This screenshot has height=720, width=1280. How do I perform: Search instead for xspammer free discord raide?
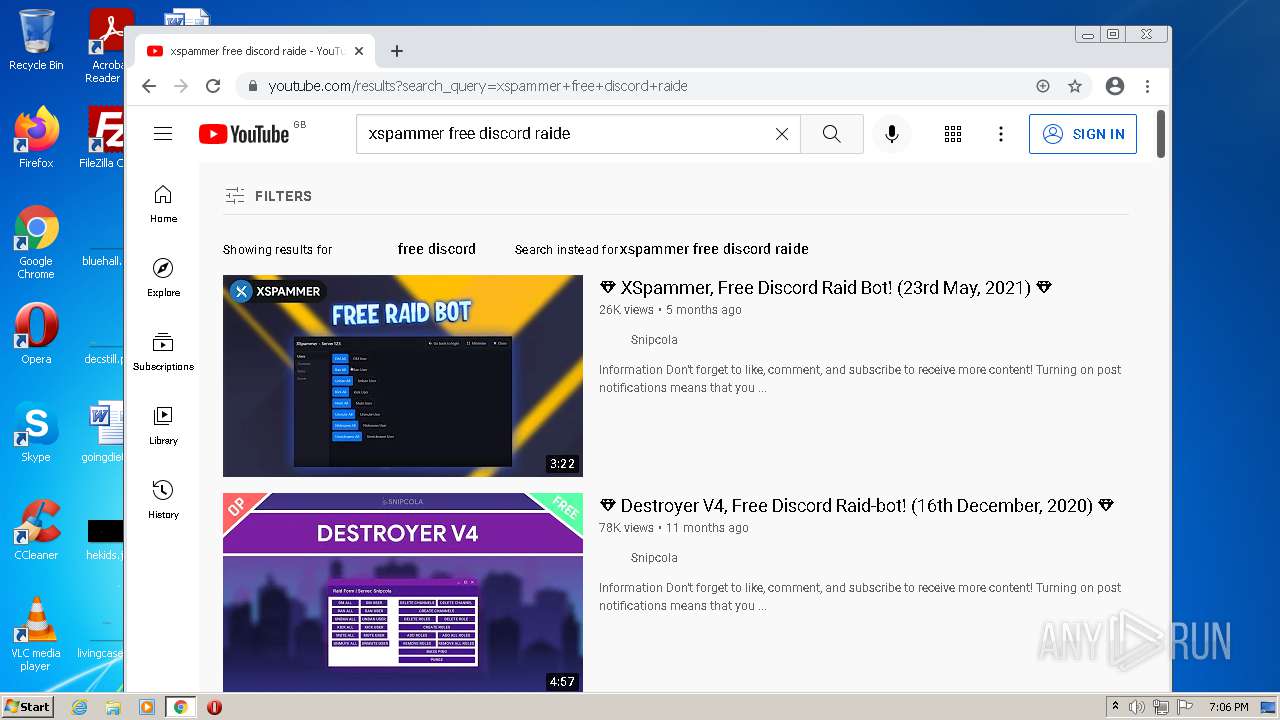[x=714, y=249]
